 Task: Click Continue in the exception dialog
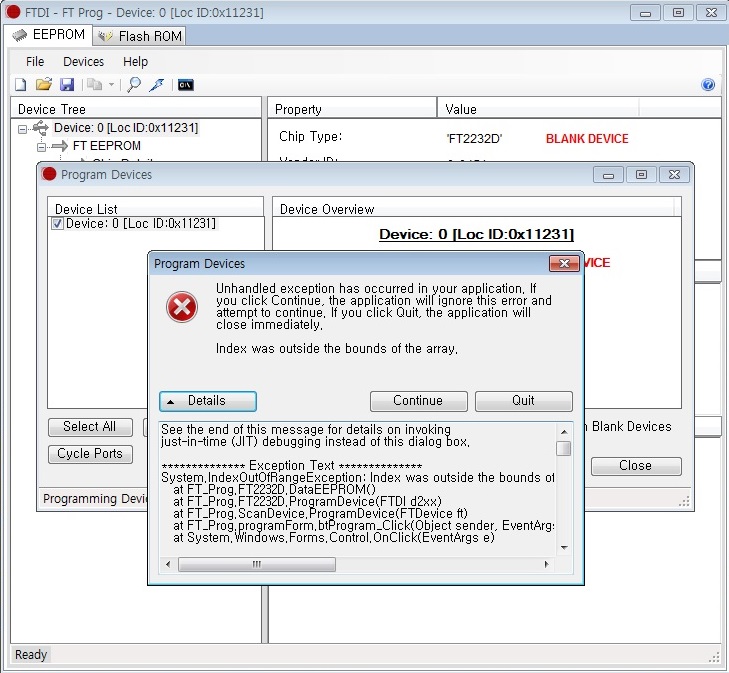pos(418,401)
